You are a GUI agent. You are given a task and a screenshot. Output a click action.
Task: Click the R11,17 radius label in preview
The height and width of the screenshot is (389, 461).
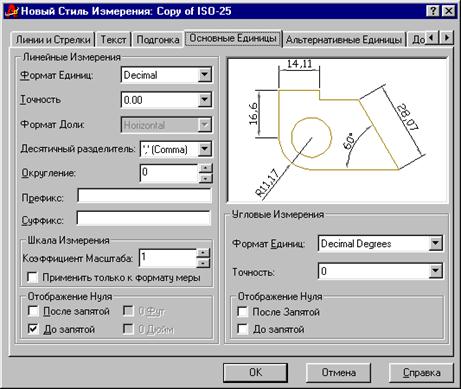coord(267,183)
